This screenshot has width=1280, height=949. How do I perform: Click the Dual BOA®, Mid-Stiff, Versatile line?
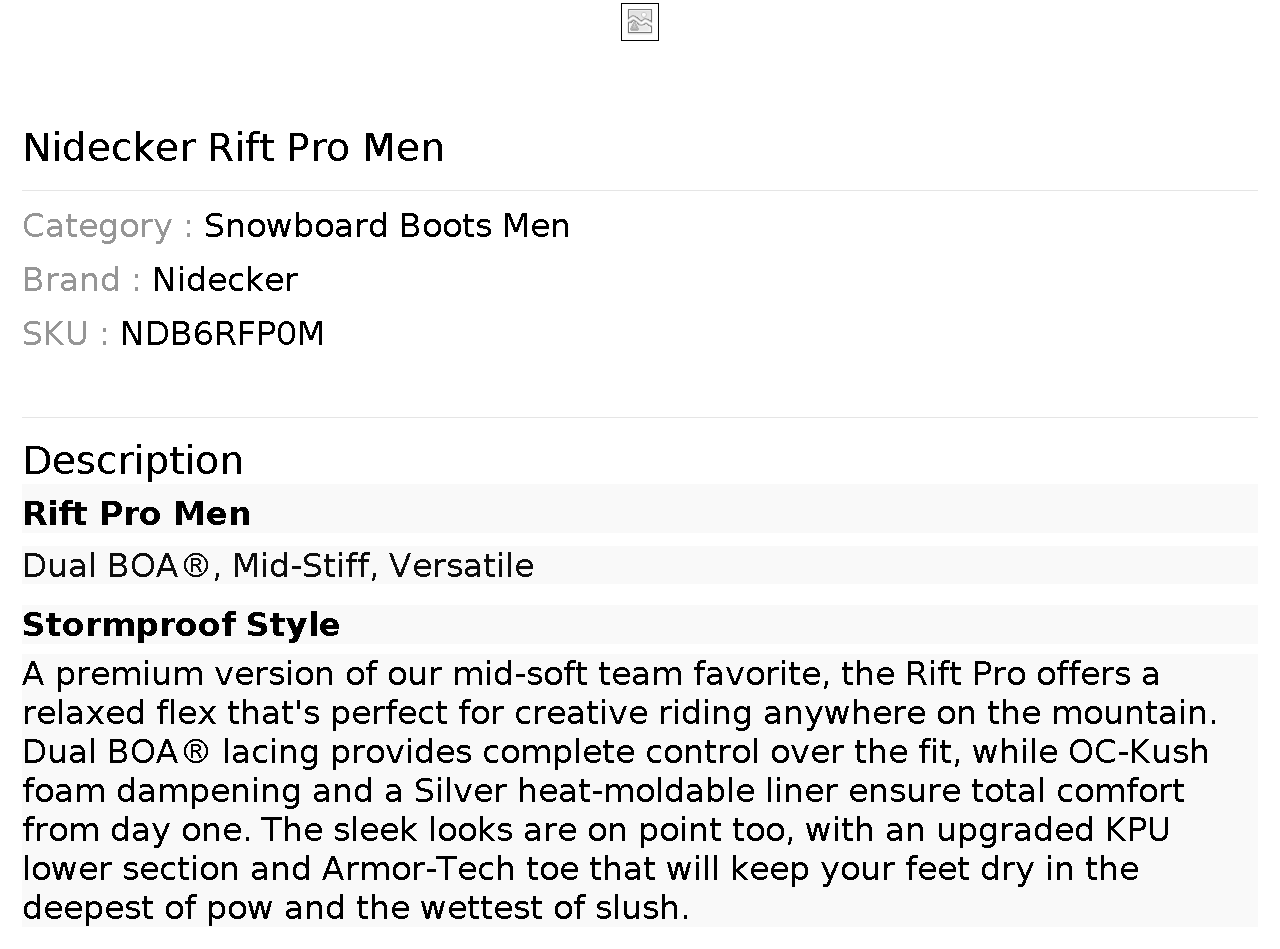(278, 566)
